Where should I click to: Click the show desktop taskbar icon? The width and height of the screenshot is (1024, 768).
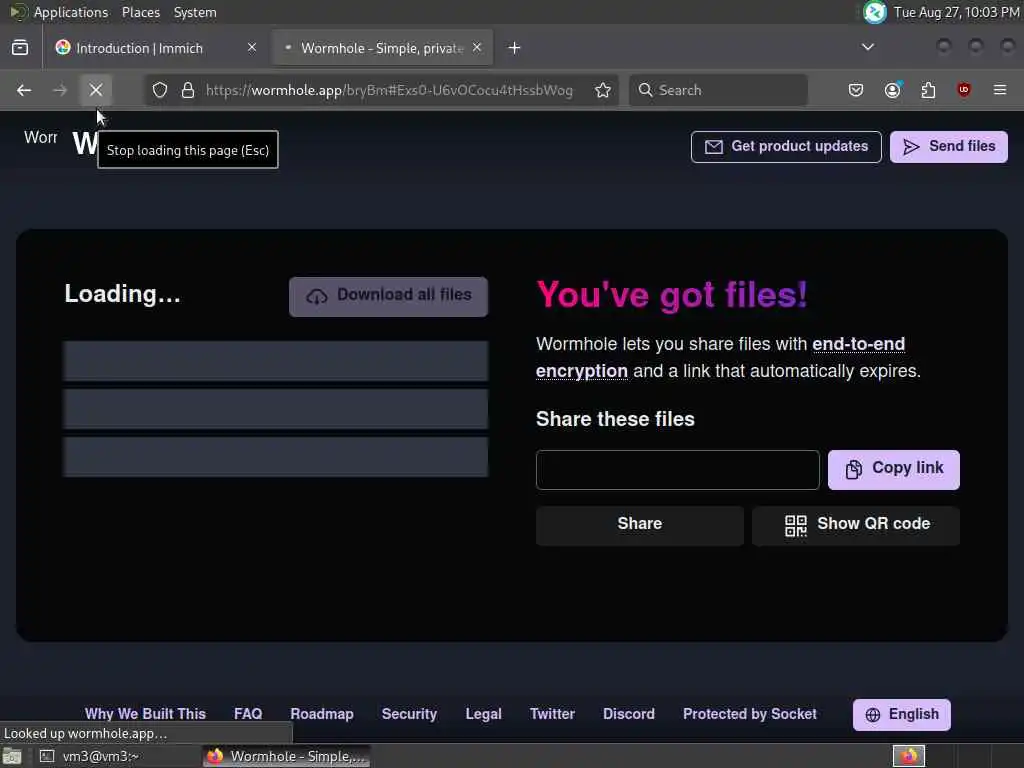[12, 756]
